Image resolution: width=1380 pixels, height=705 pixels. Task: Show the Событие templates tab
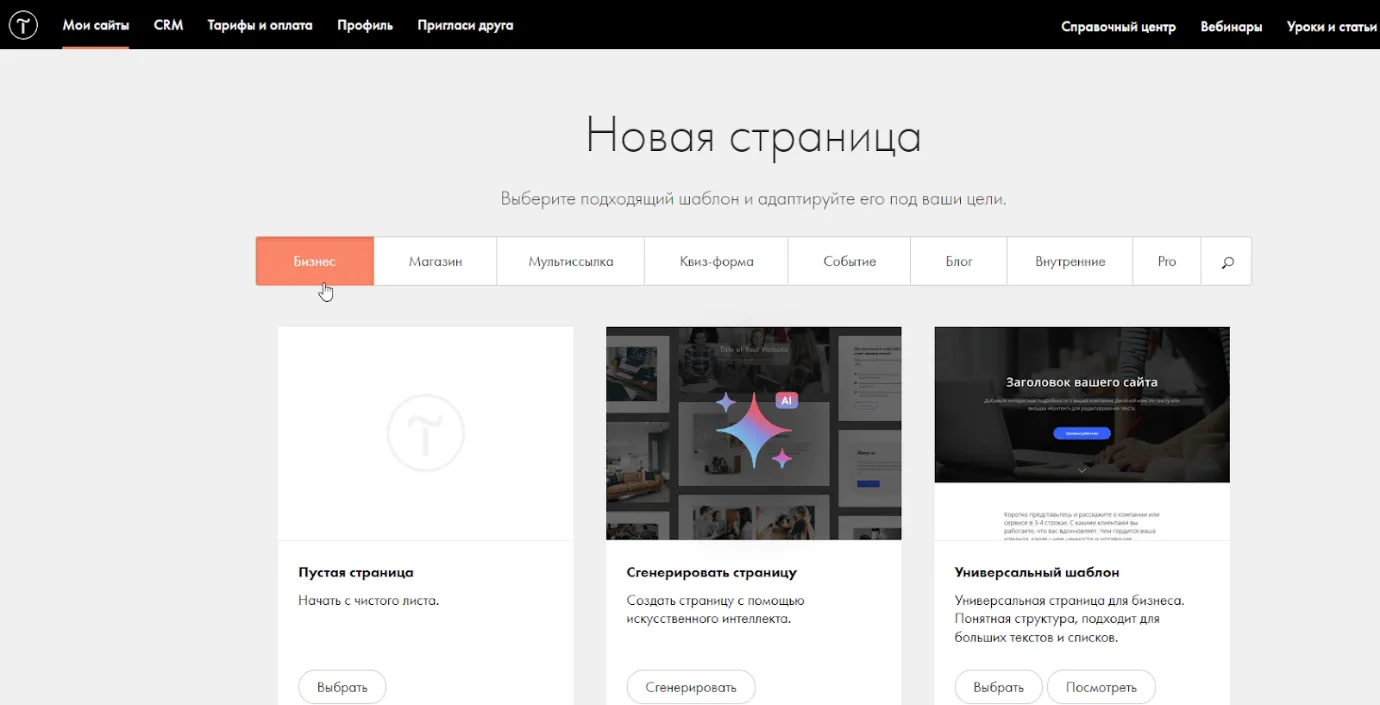pos(849,262)
